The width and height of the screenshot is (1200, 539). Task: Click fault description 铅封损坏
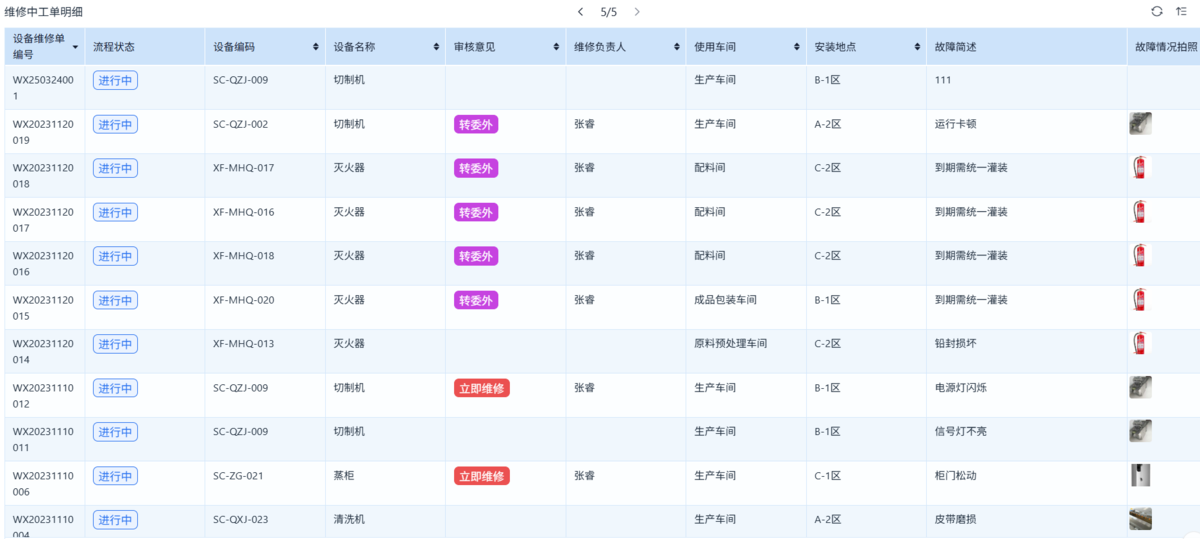(x=955, y=344)
